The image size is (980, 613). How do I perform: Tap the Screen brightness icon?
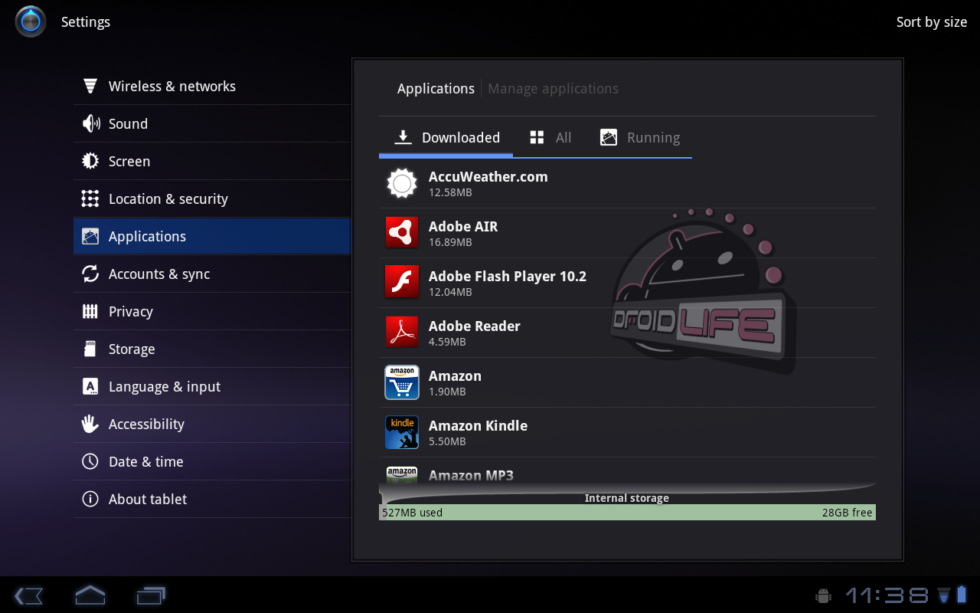90,161
